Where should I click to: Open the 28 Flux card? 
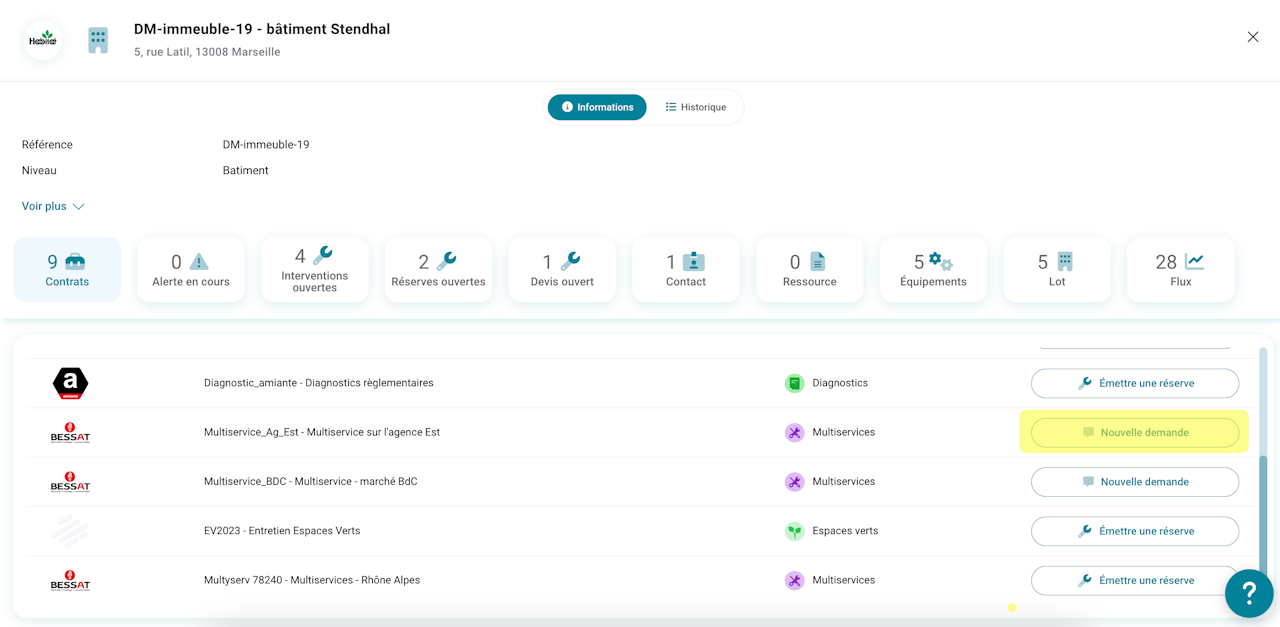tap(1180, 270)
